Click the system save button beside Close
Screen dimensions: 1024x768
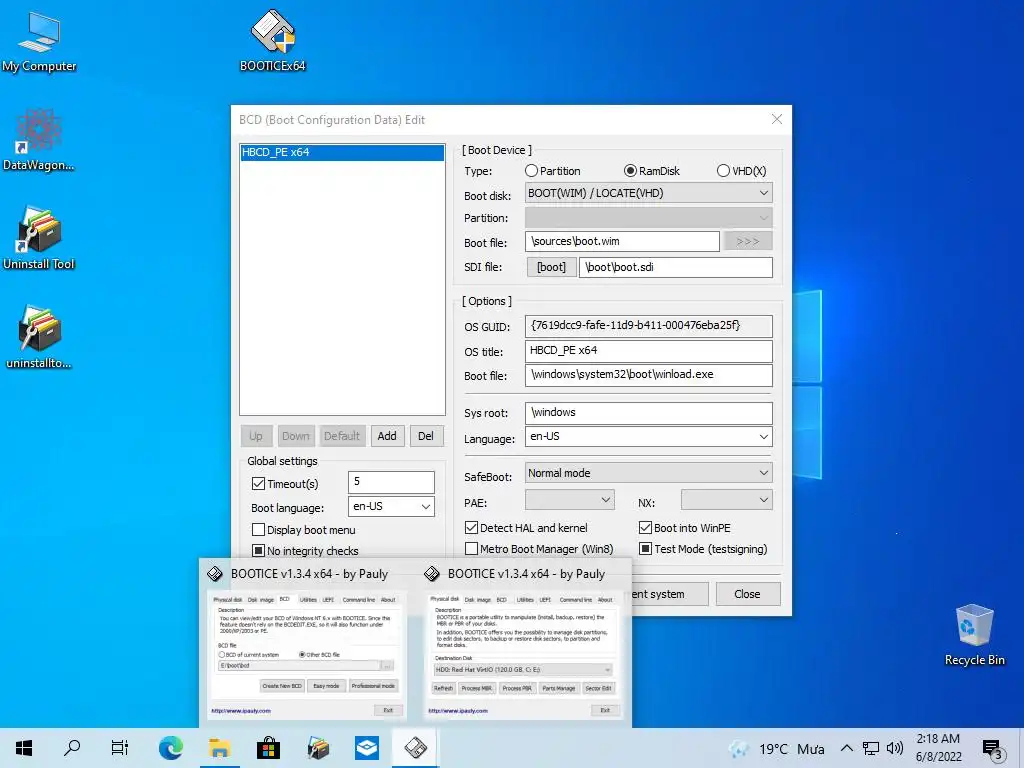(666, 594)
